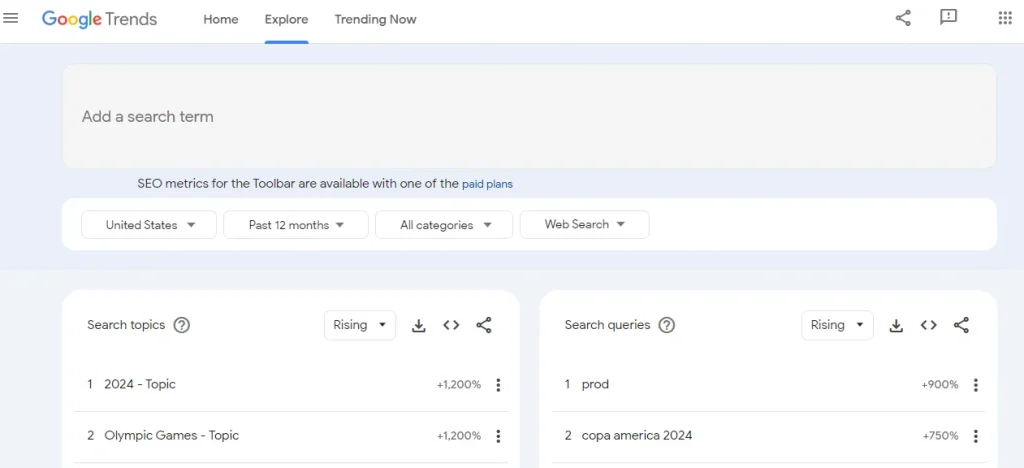The height and width of the screenshot is (468, 1024).
Task: Open the Trending Now tab
Action: pyautogui.click(x=376, y=20)
